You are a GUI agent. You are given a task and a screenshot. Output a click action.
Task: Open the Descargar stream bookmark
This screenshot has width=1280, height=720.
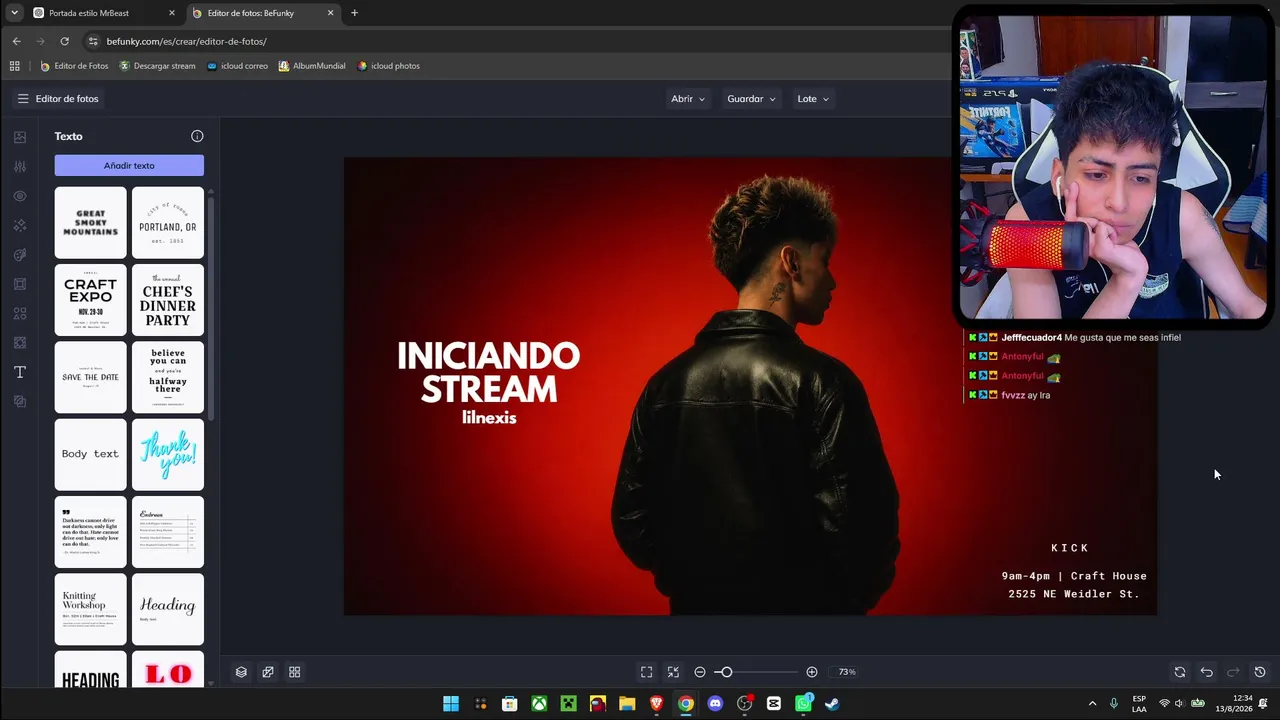point(157,66)
